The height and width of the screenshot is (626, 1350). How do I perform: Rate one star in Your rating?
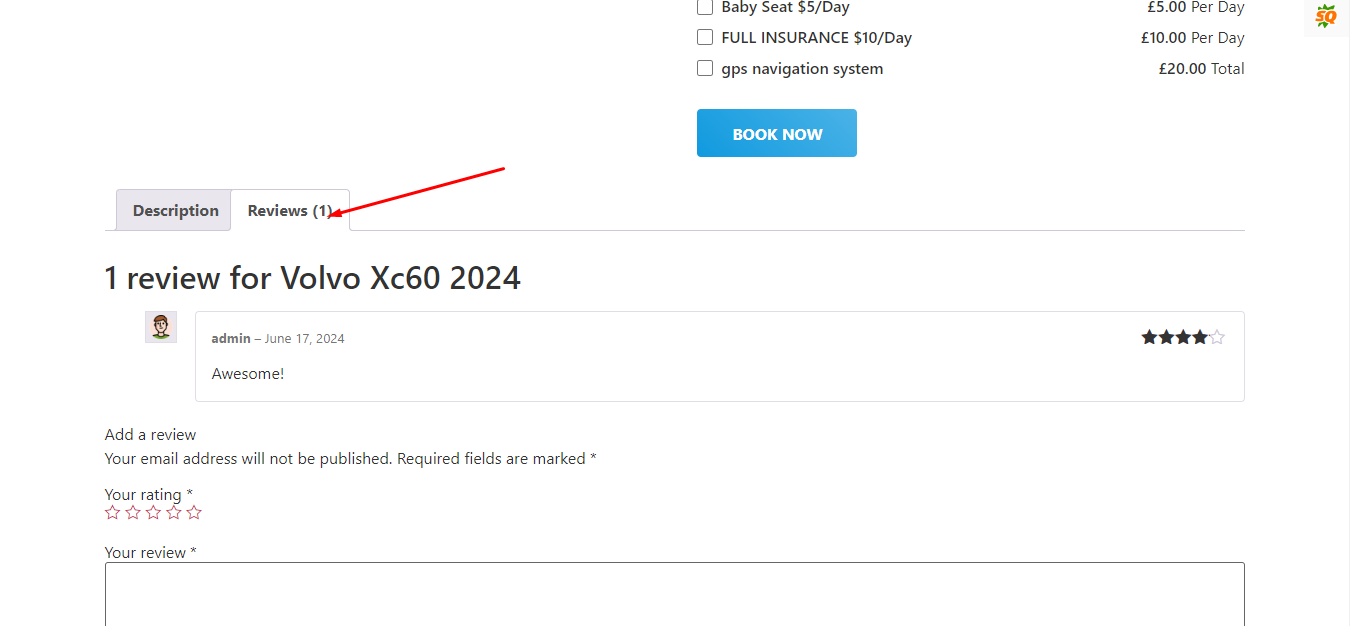click(x=113, y=512)
